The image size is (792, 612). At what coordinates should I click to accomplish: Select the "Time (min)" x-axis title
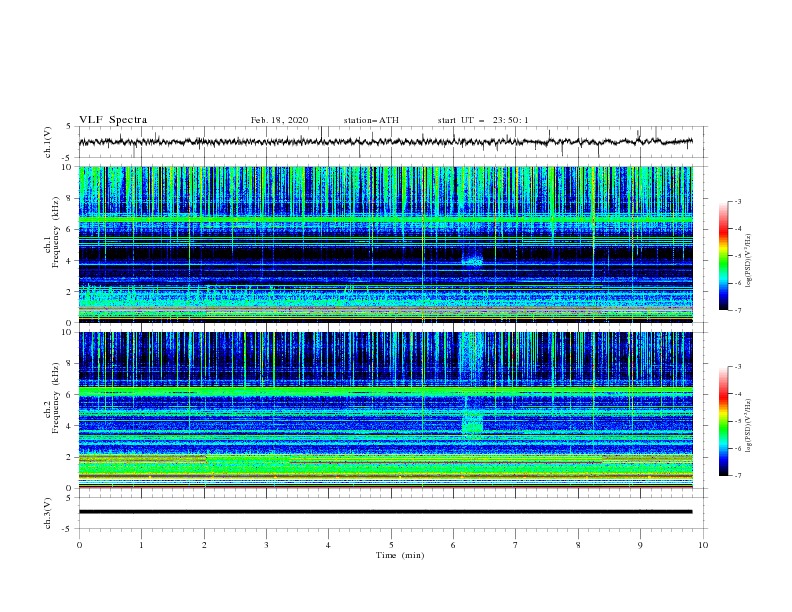[x=400, y=555]
